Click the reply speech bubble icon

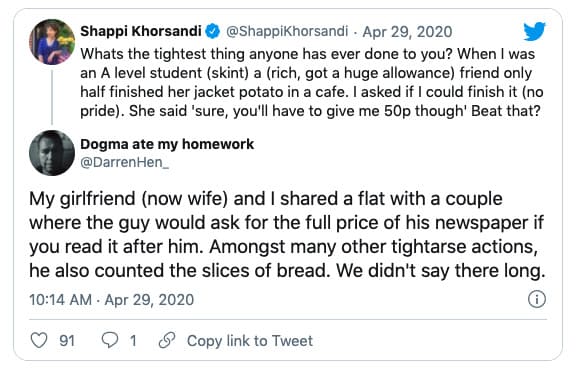pos(109,340)
